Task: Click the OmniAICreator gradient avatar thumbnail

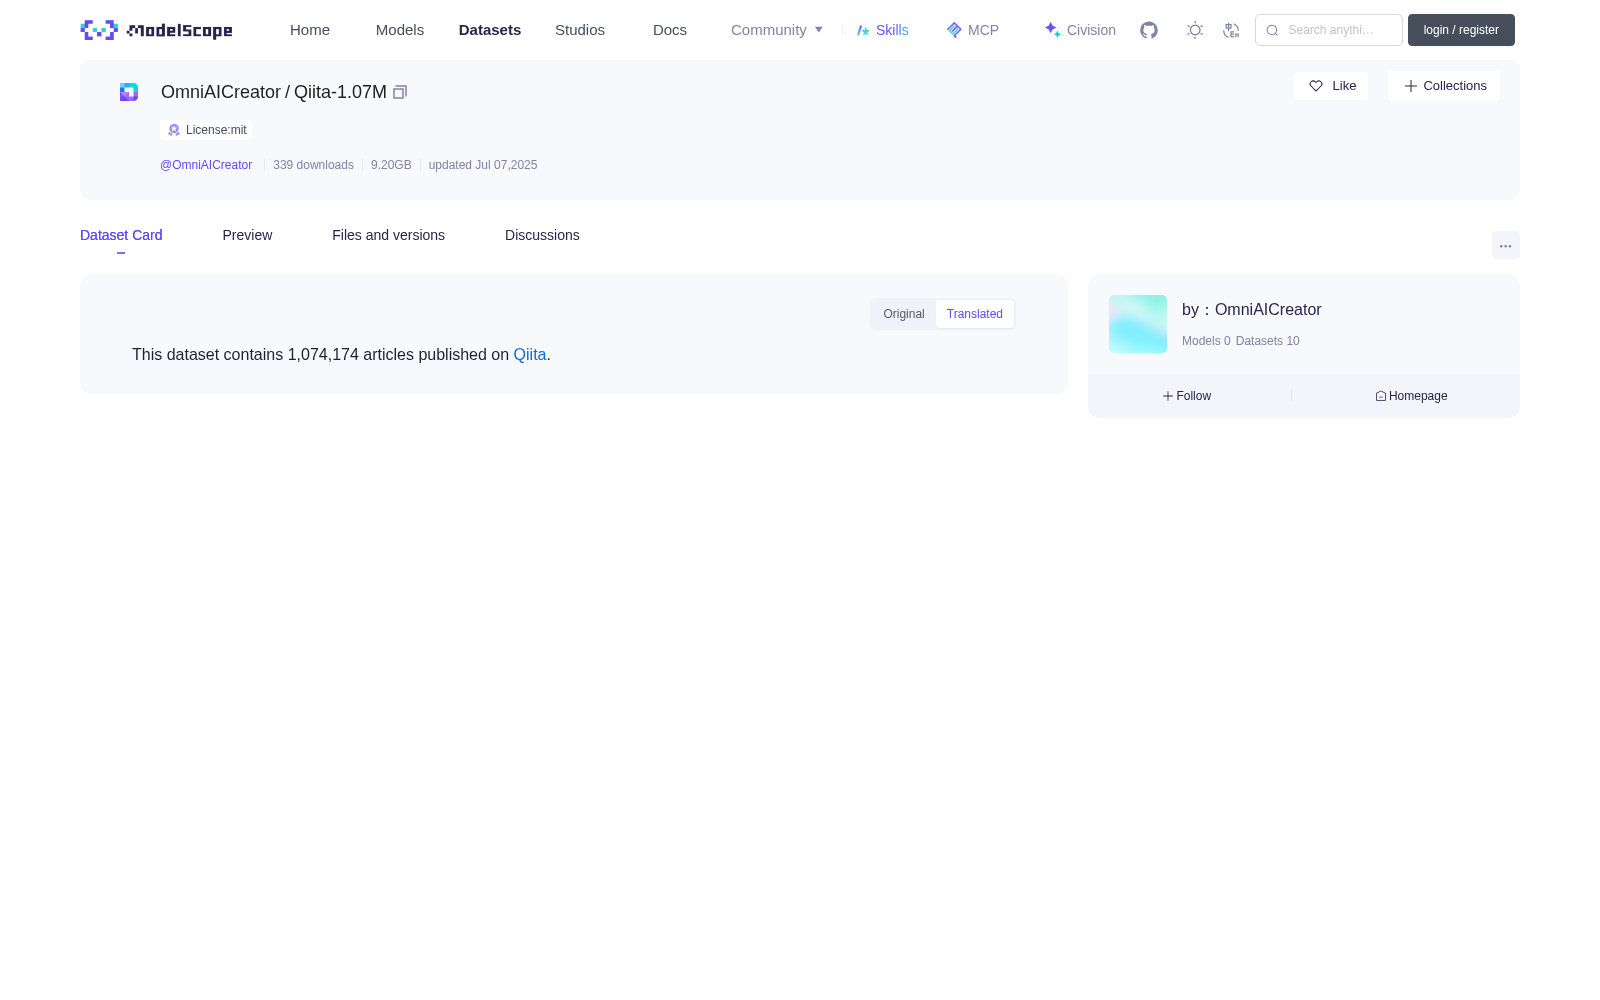Action: tap(1138, 324)
